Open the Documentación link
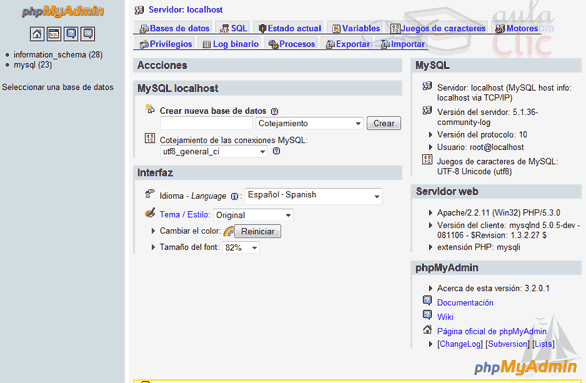 (x=465, y=303)
